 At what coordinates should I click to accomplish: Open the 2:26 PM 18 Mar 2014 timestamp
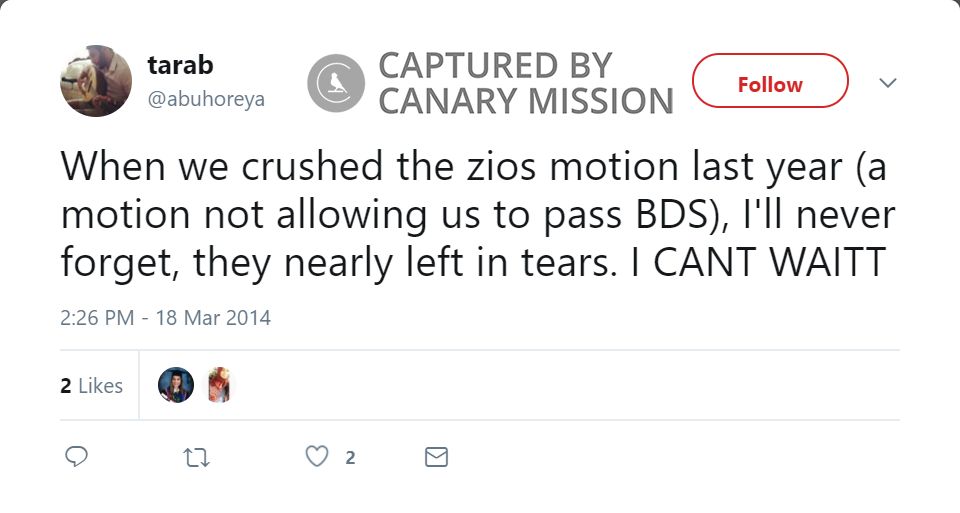pos(165,318)
